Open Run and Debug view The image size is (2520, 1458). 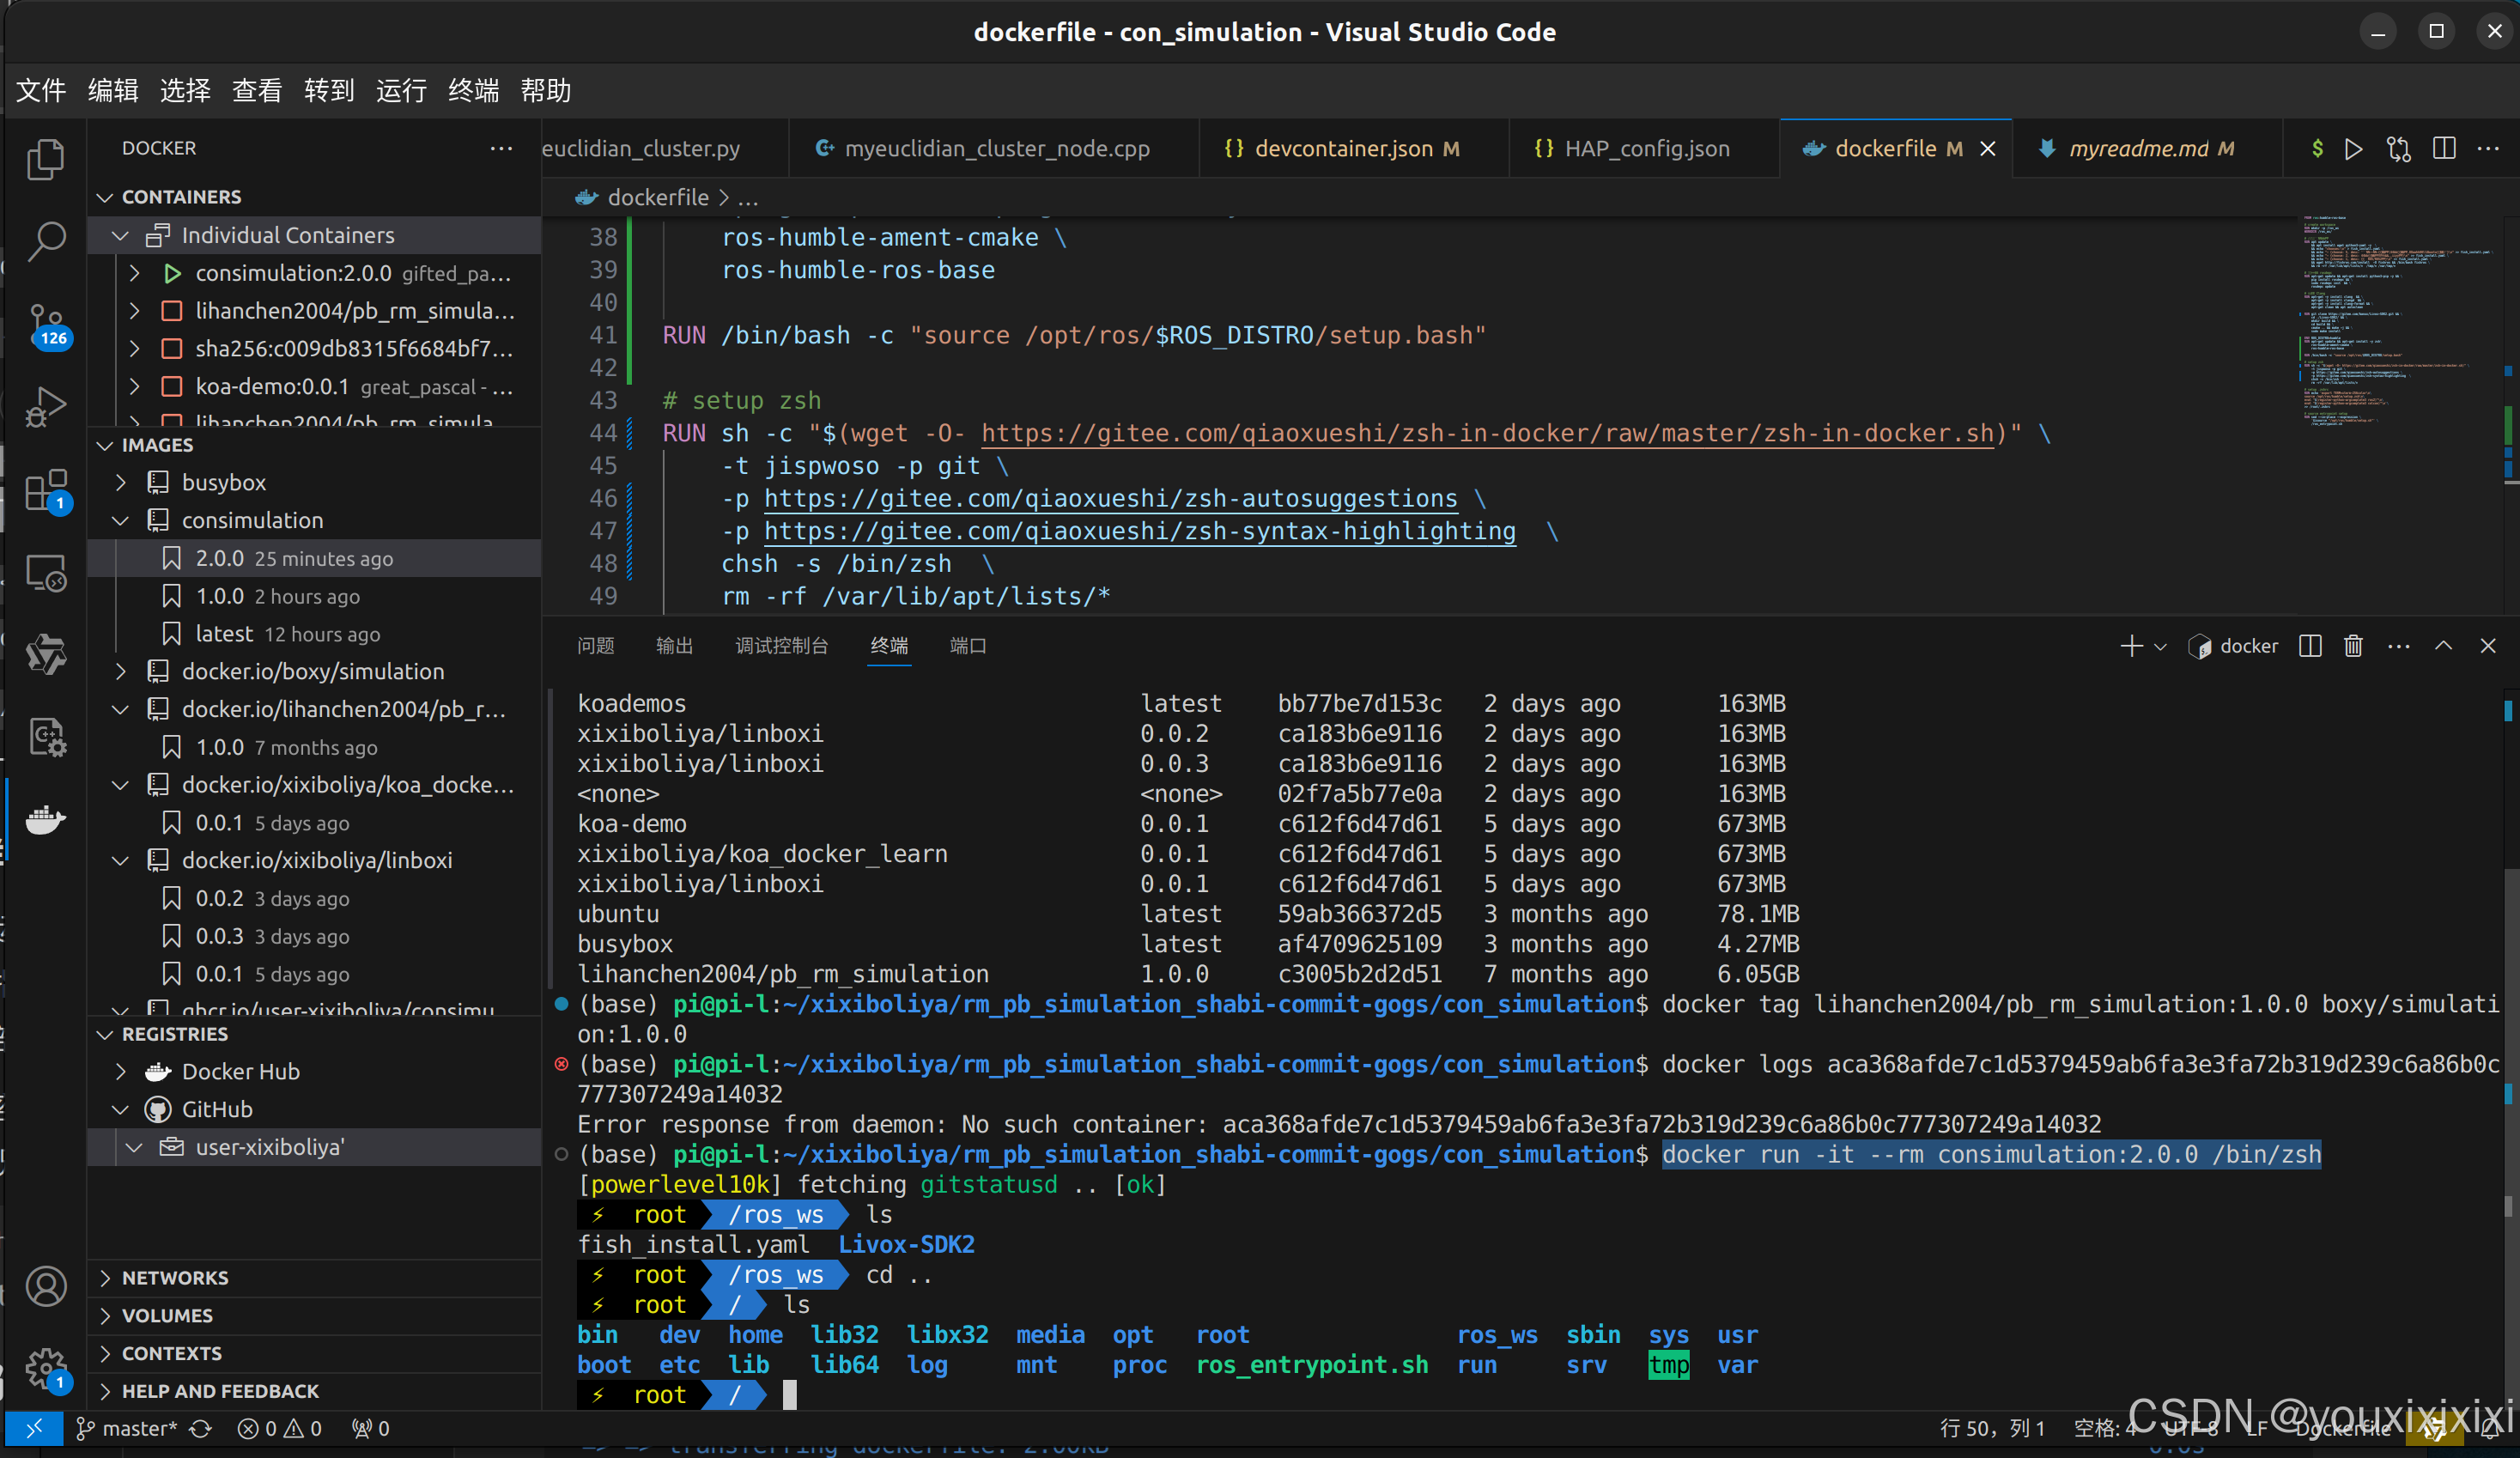tap(45, 407)
